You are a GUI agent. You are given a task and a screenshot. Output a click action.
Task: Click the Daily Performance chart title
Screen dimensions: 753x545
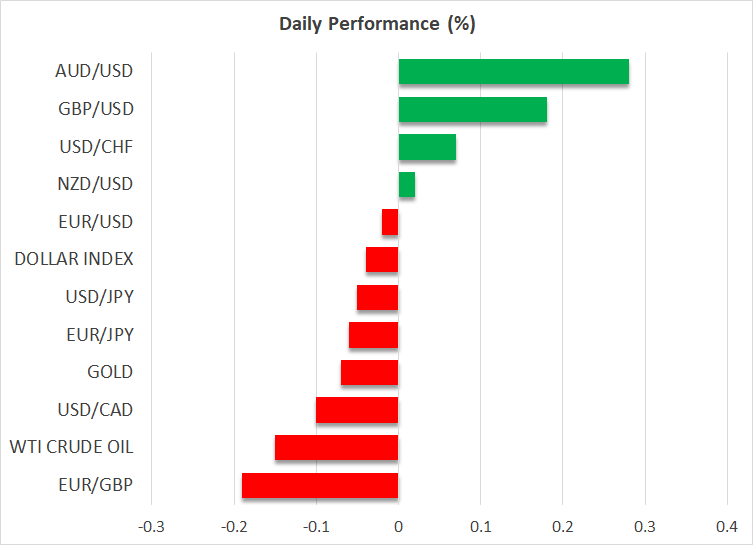pyautogui.click(x=376, y=25)
